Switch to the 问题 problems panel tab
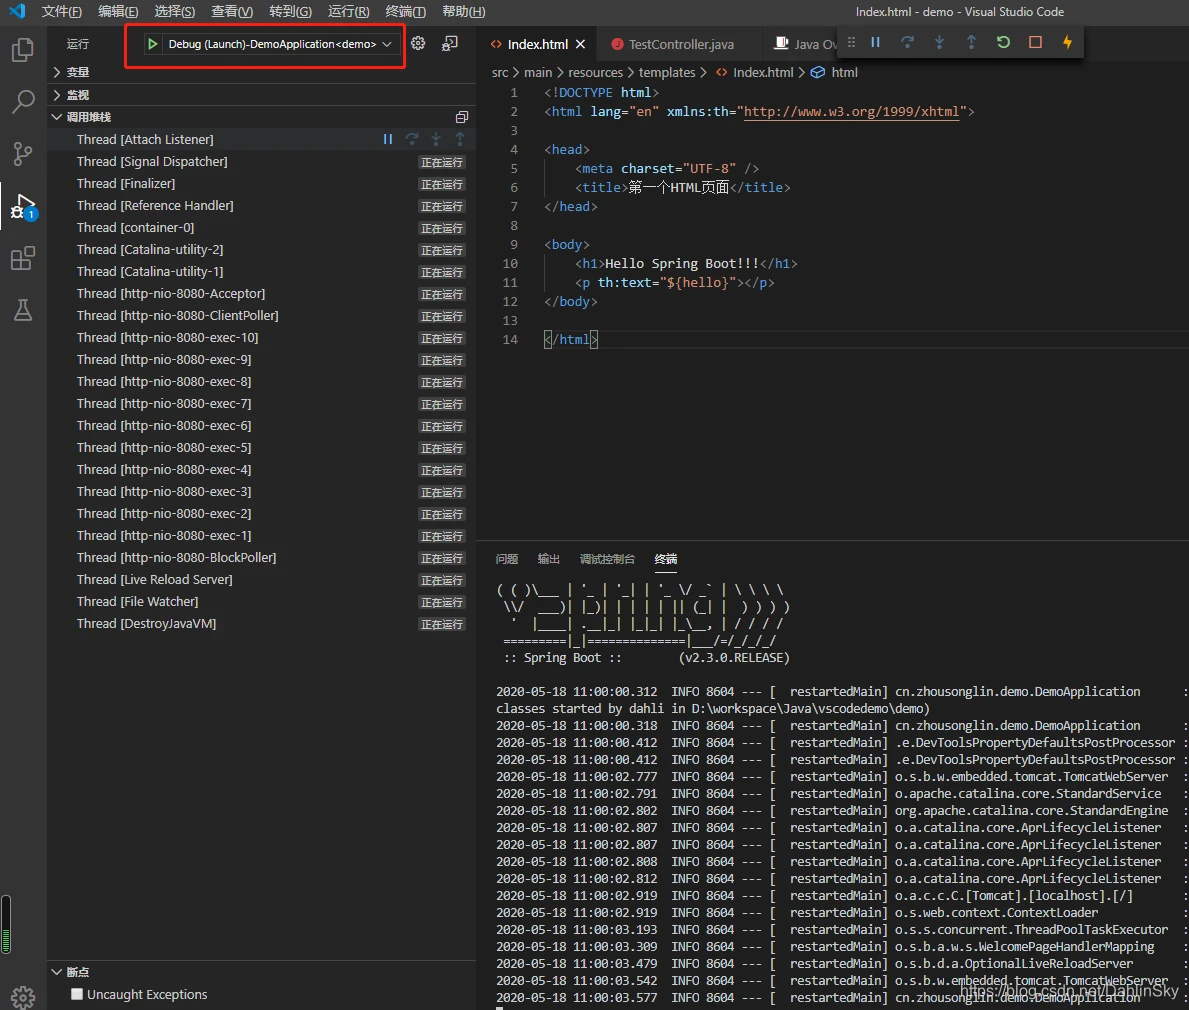1189x1010 pixels. pyautogui.click(x=507, y=559)
